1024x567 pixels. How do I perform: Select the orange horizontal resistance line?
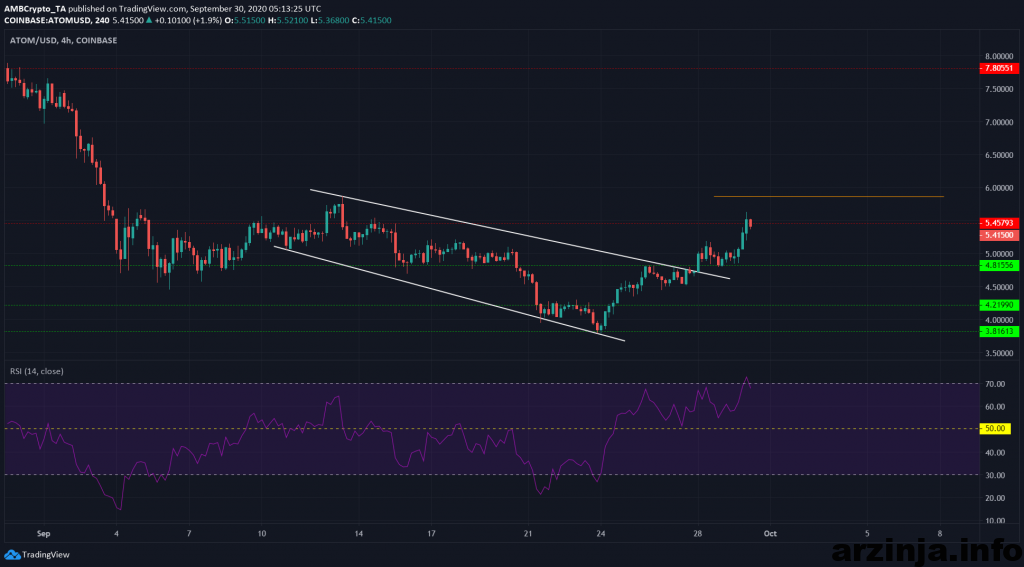point(828,197)
